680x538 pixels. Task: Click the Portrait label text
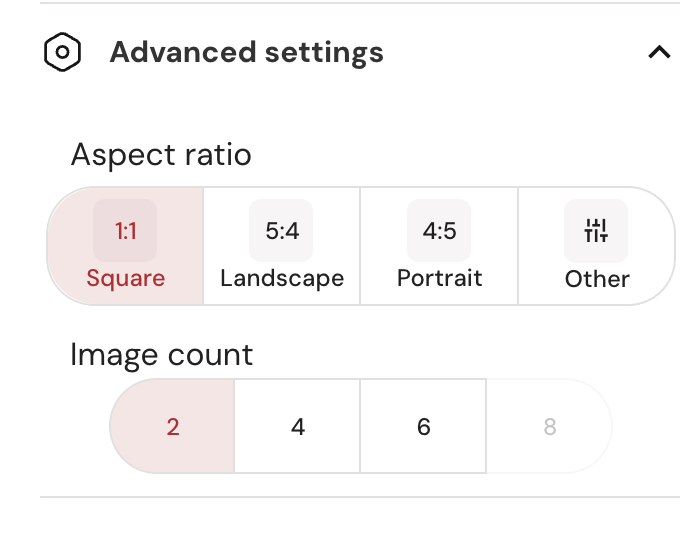click(x=439, y=278)
